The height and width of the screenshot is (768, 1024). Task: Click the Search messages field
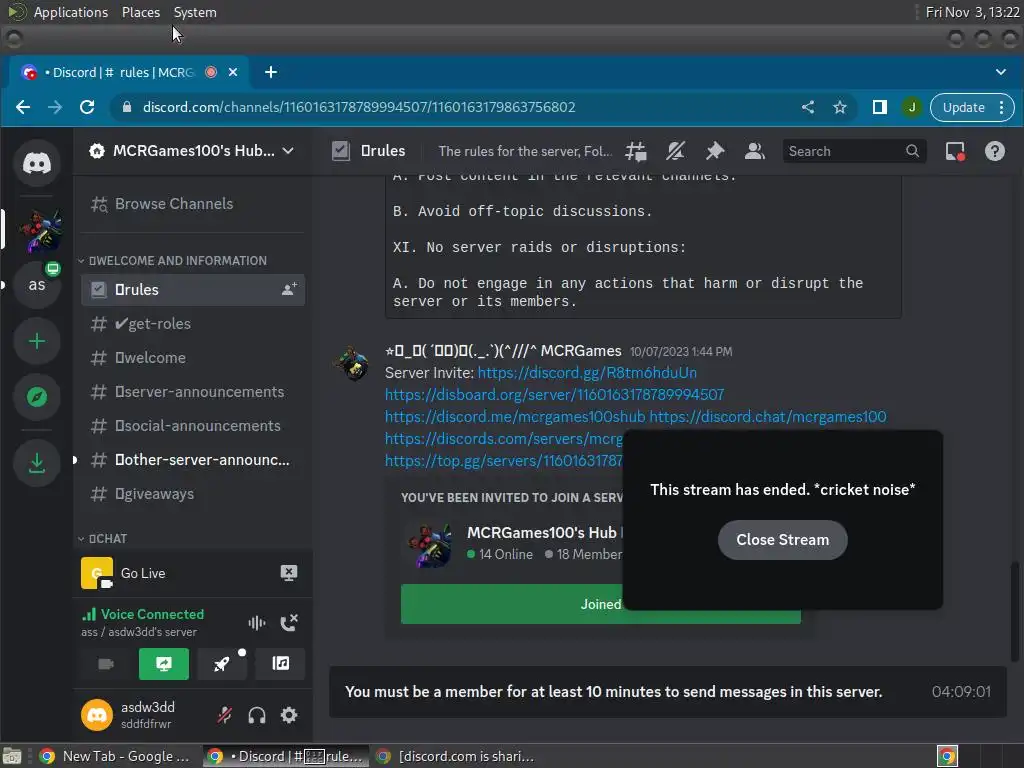pyautogui.click(x=854, y=152)
